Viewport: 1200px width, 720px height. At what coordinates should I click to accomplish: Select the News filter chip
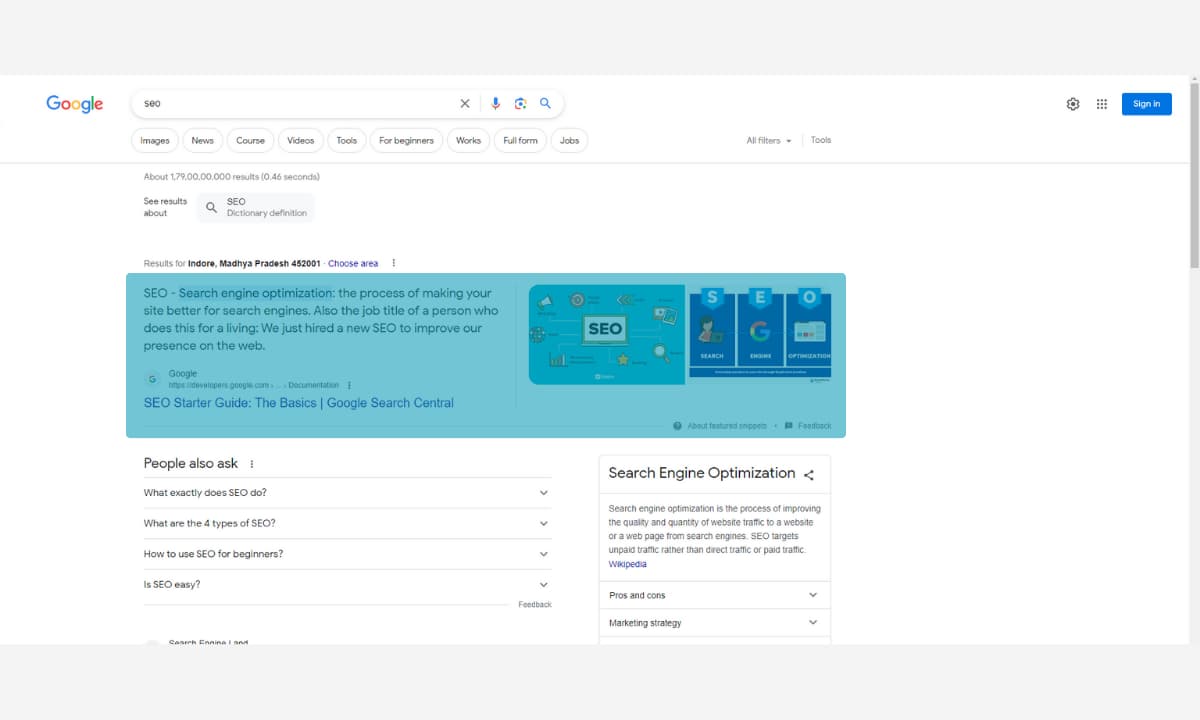pyautogui.click(x=203, y=141)
